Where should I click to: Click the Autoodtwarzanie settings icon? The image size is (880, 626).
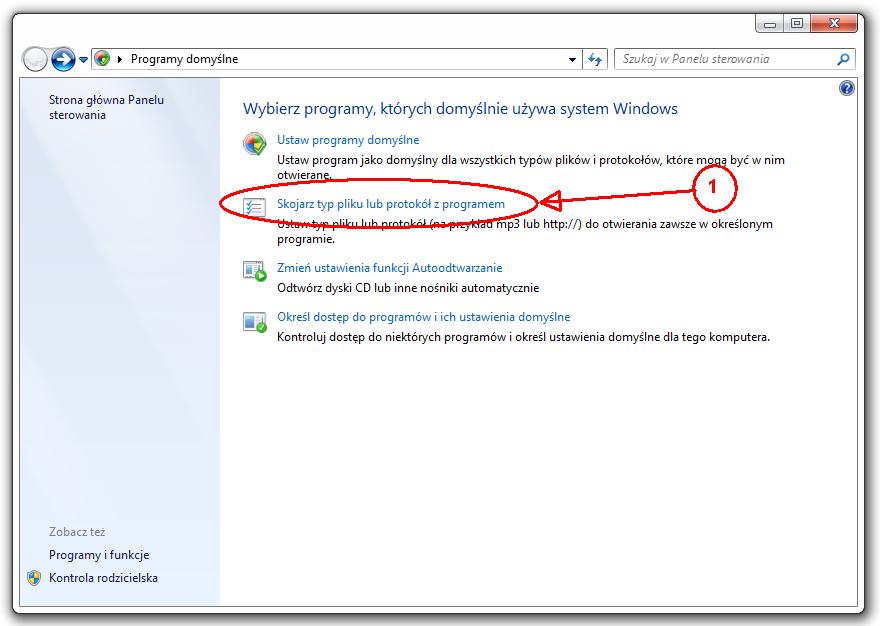pyautogui.click(x=254, y=271)
